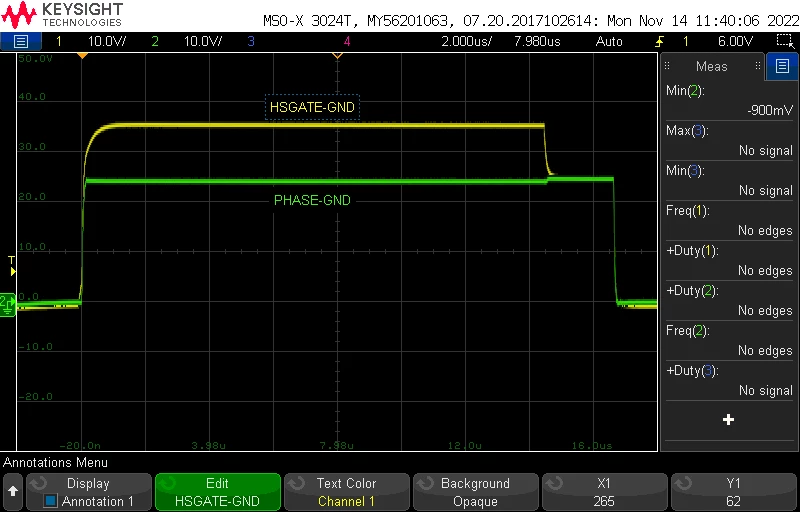Image resolution: width=800 pixels, height=512 pixels.
Task: Open the Text Color Channel 1 selector
Action: (346, 492)
